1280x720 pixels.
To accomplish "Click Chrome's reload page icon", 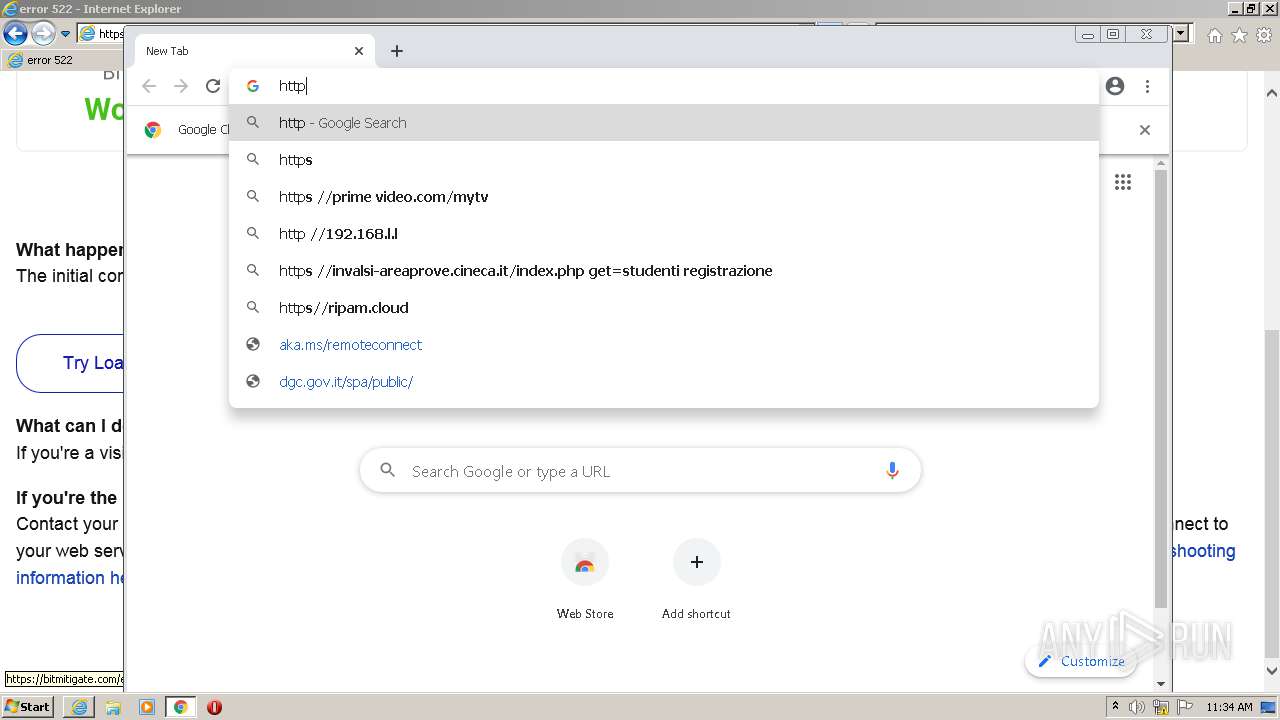I will point(213,86).
